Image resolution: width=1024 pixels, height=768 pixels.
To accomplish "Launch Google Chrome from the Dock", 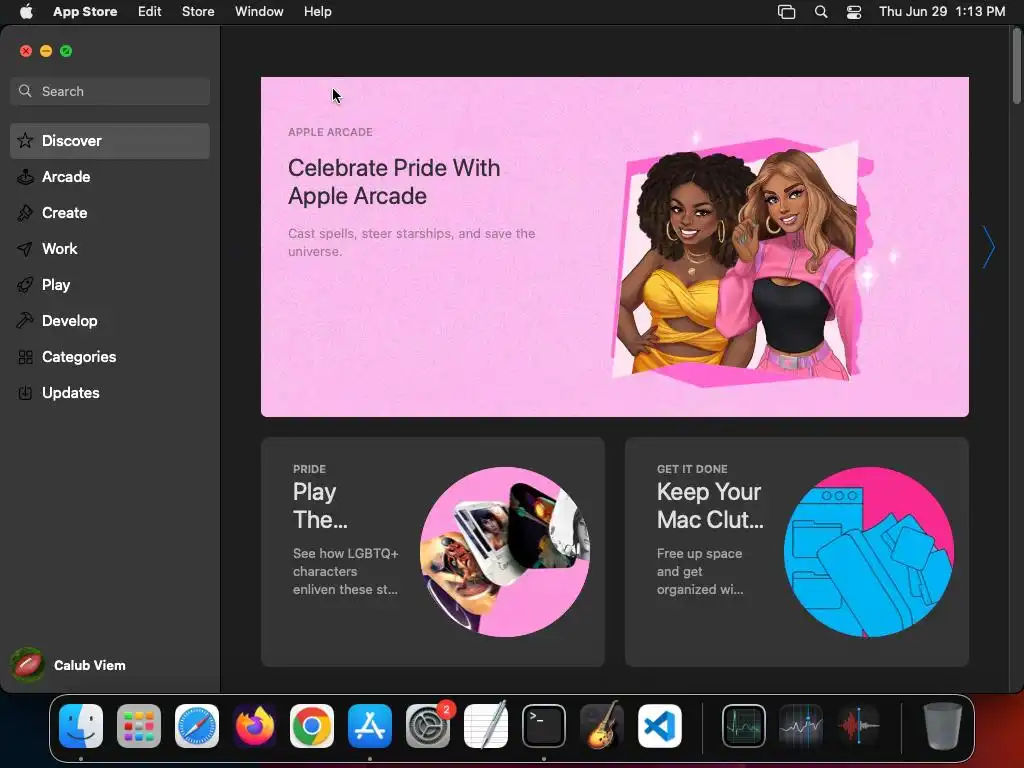I will (x=312, y=726).
